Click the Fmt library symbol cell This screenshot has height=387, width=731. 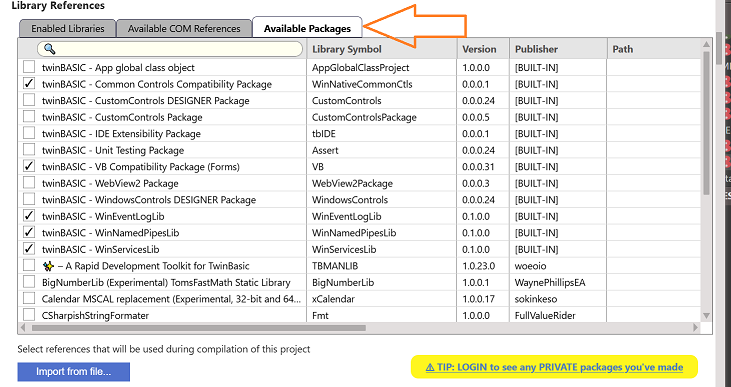click(x=382, y=315)
